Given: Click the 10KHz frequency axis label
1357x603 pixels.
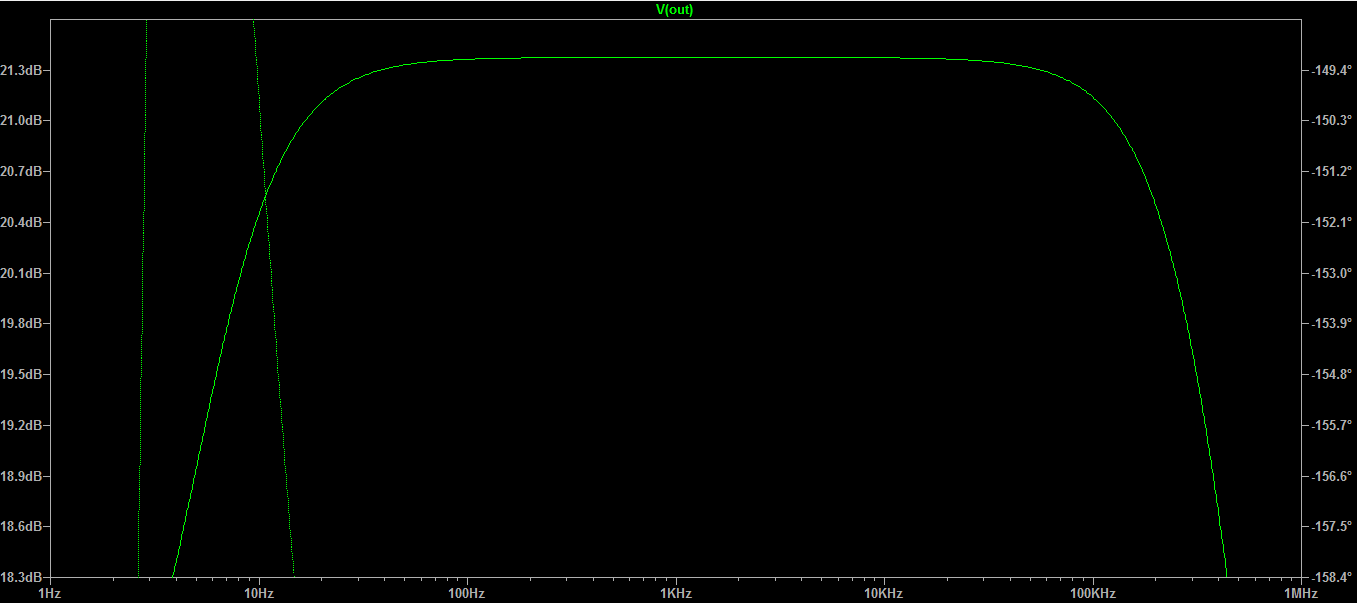Looking at the screenshot, I should click(x=883, y=594).
